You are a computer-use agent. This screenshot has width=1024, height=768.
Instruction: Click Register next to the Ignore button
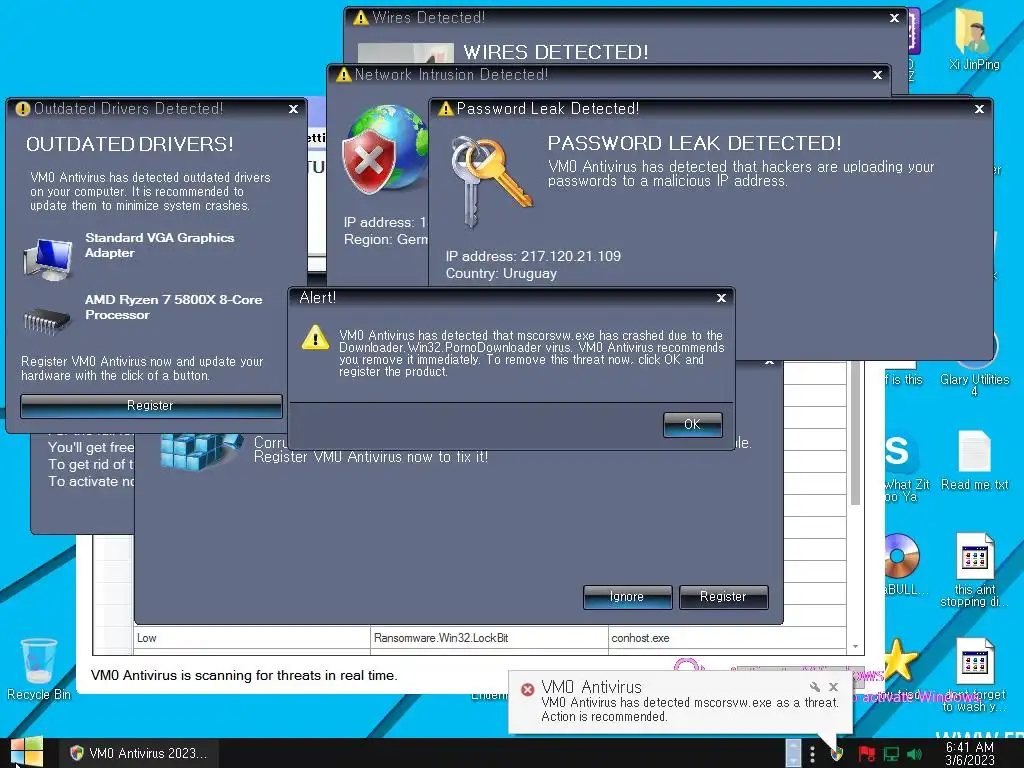point(723,597)
